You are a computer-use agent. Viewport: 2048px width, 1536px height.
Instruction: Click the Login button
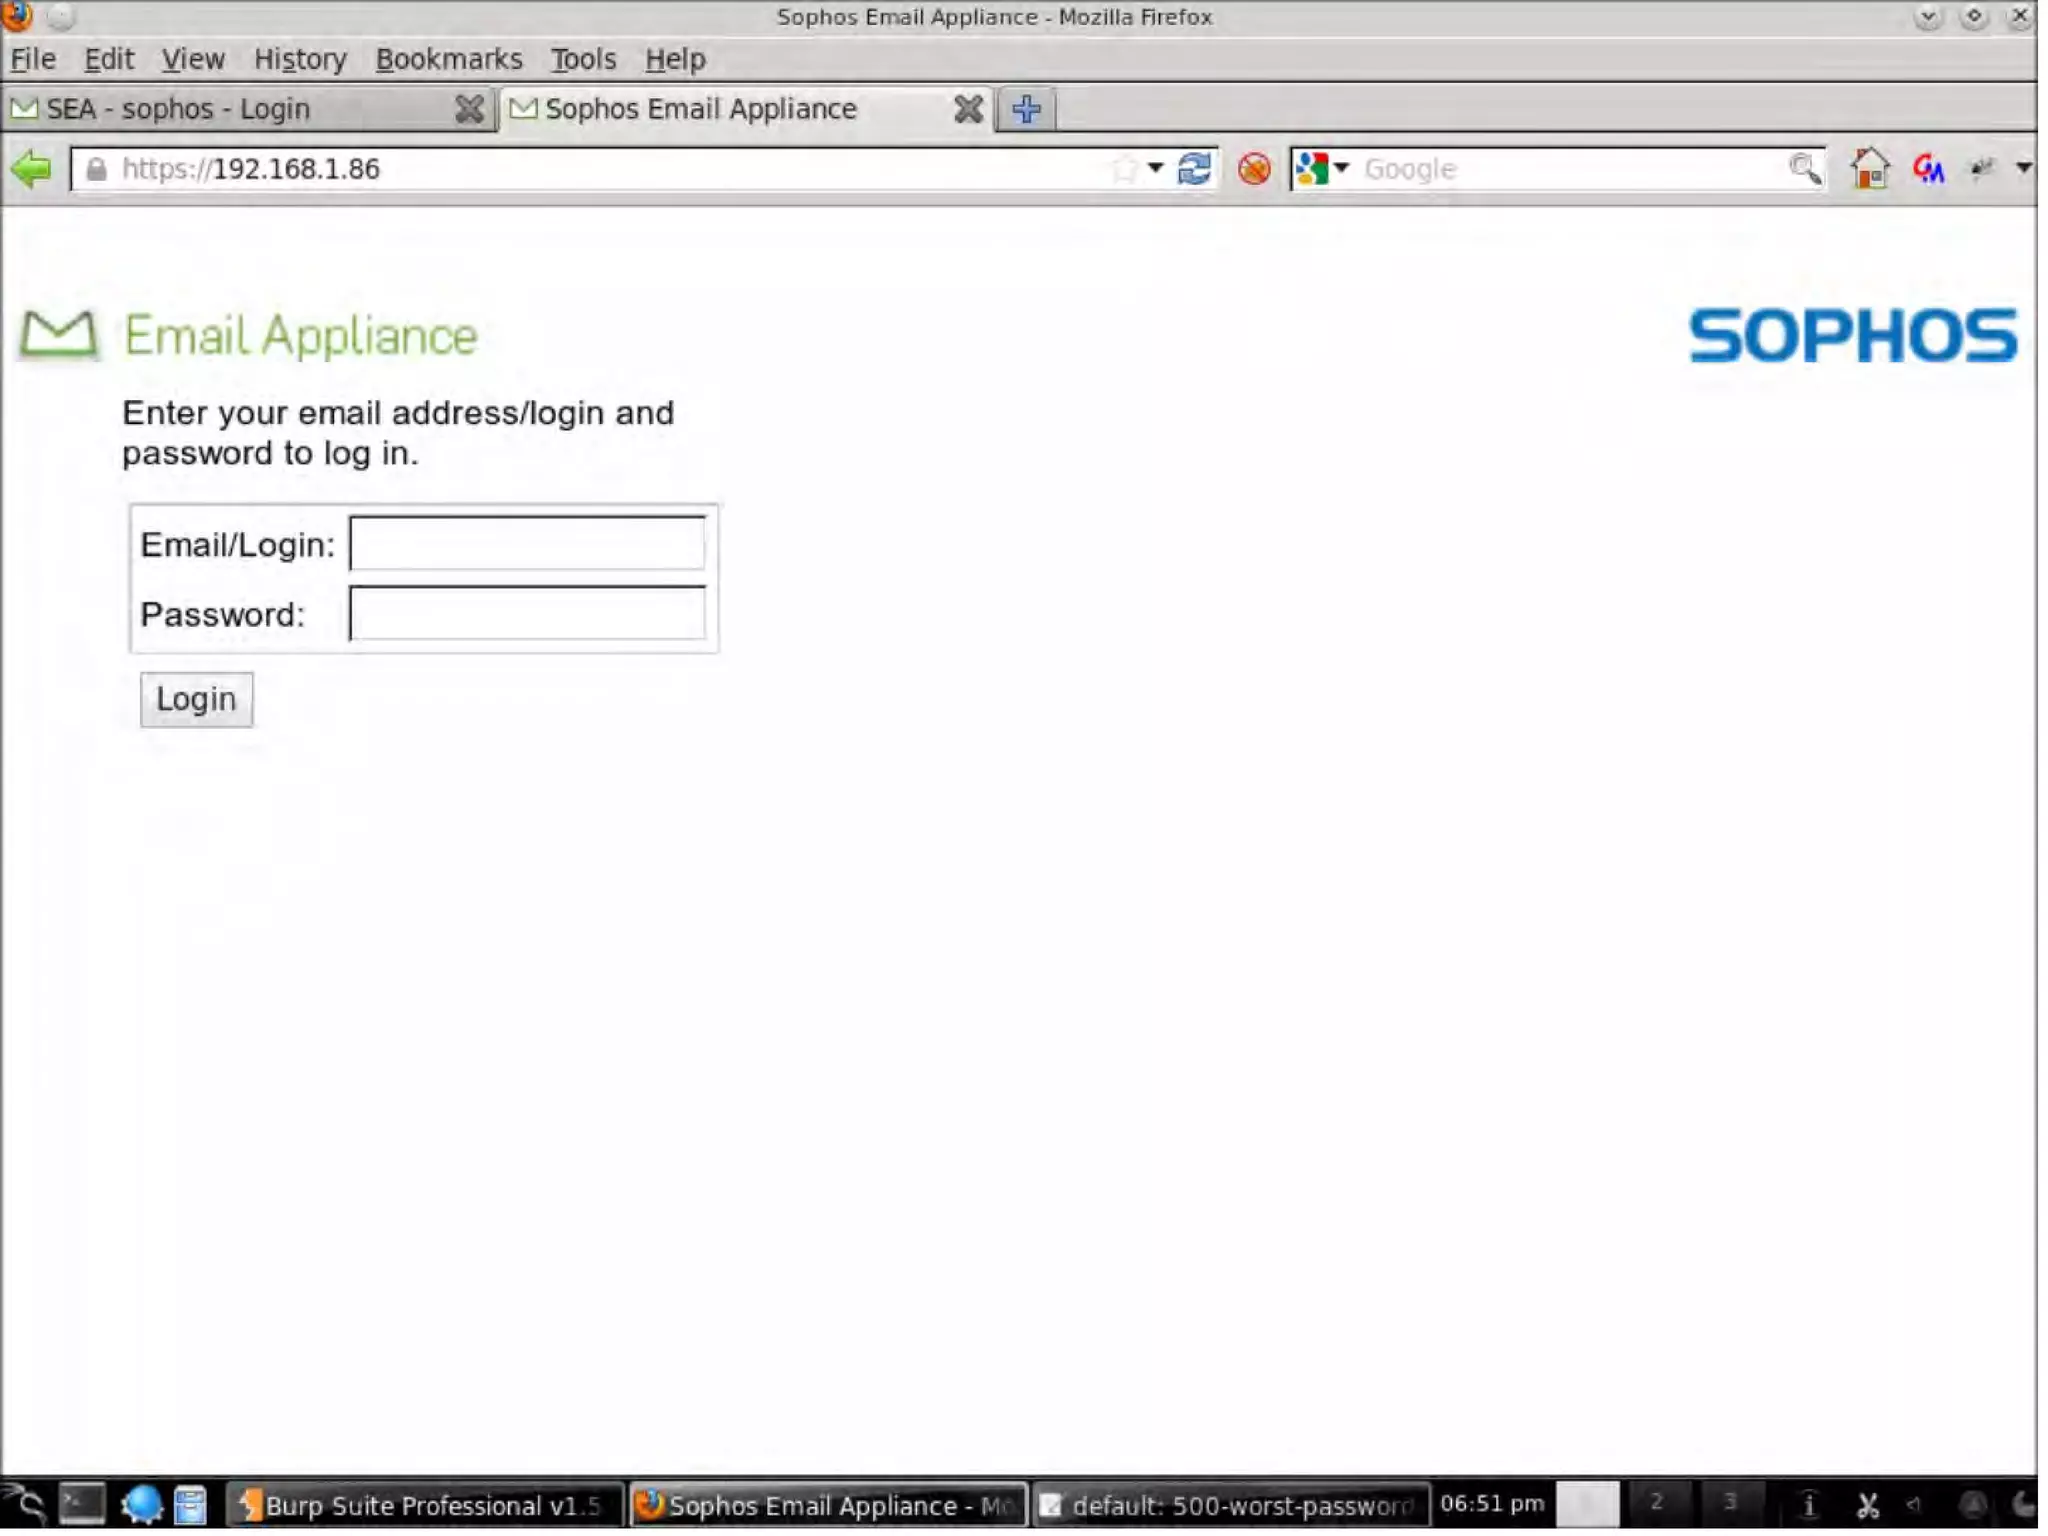tap(196, 699)
